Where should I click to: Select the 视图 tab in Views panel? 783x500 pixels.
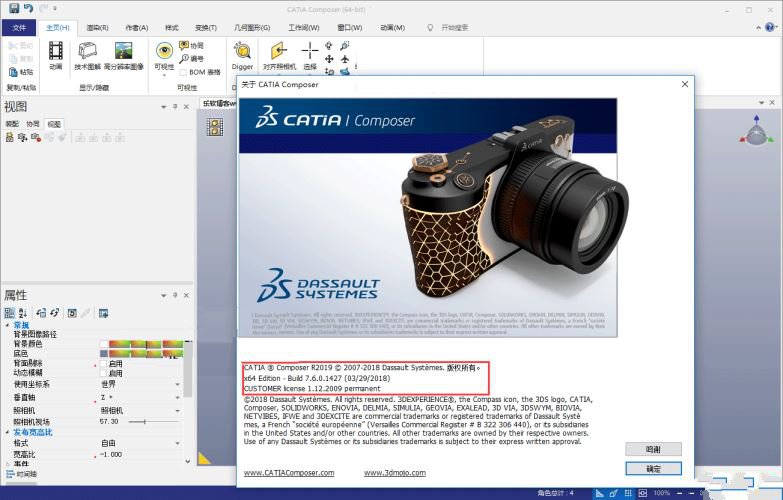(x=53, y=124)
